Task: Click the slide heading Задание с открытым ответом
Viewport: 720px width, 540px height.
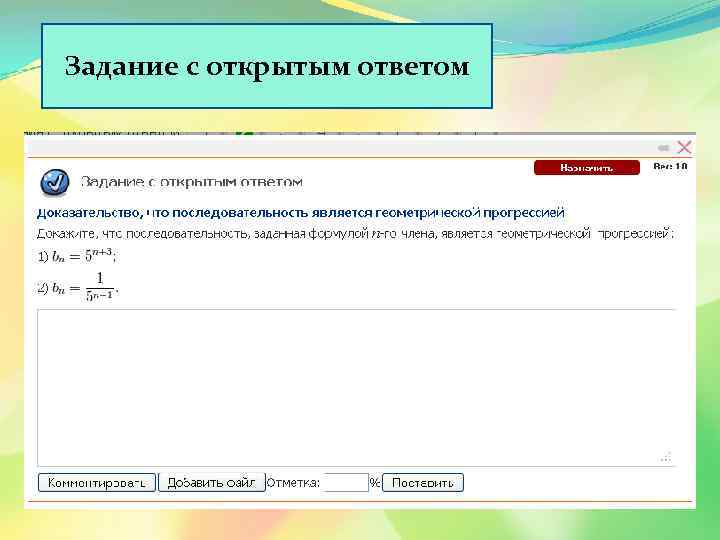Action: click(x=267, y=67)
